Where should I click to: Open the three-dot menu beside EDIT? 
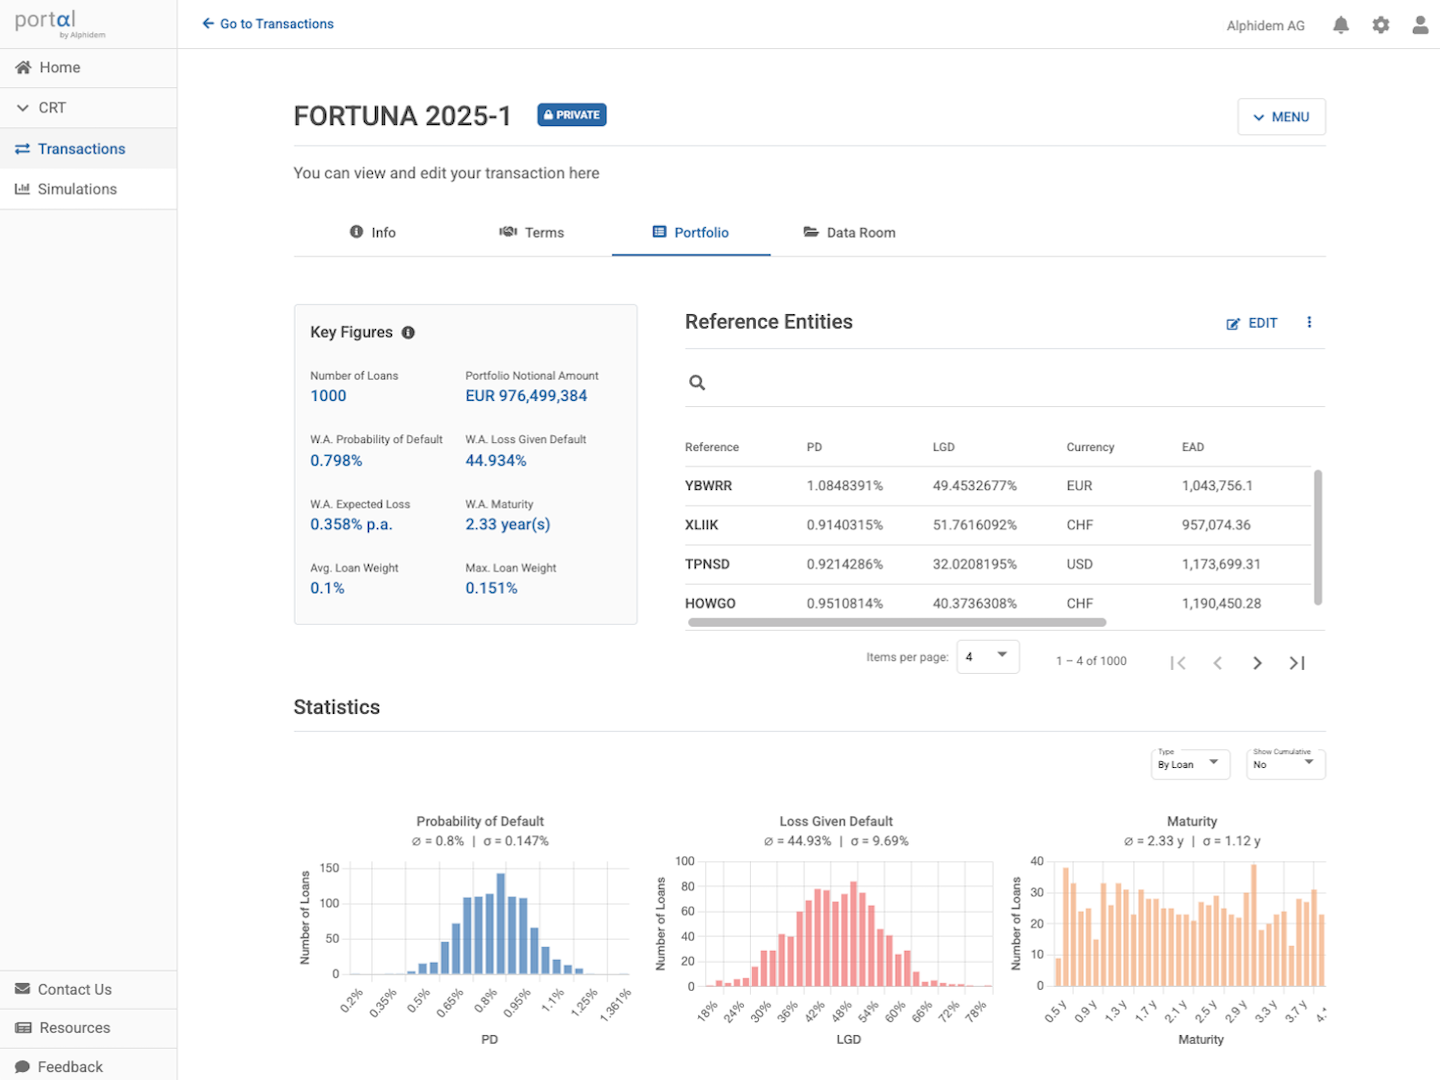[1310, 322]
